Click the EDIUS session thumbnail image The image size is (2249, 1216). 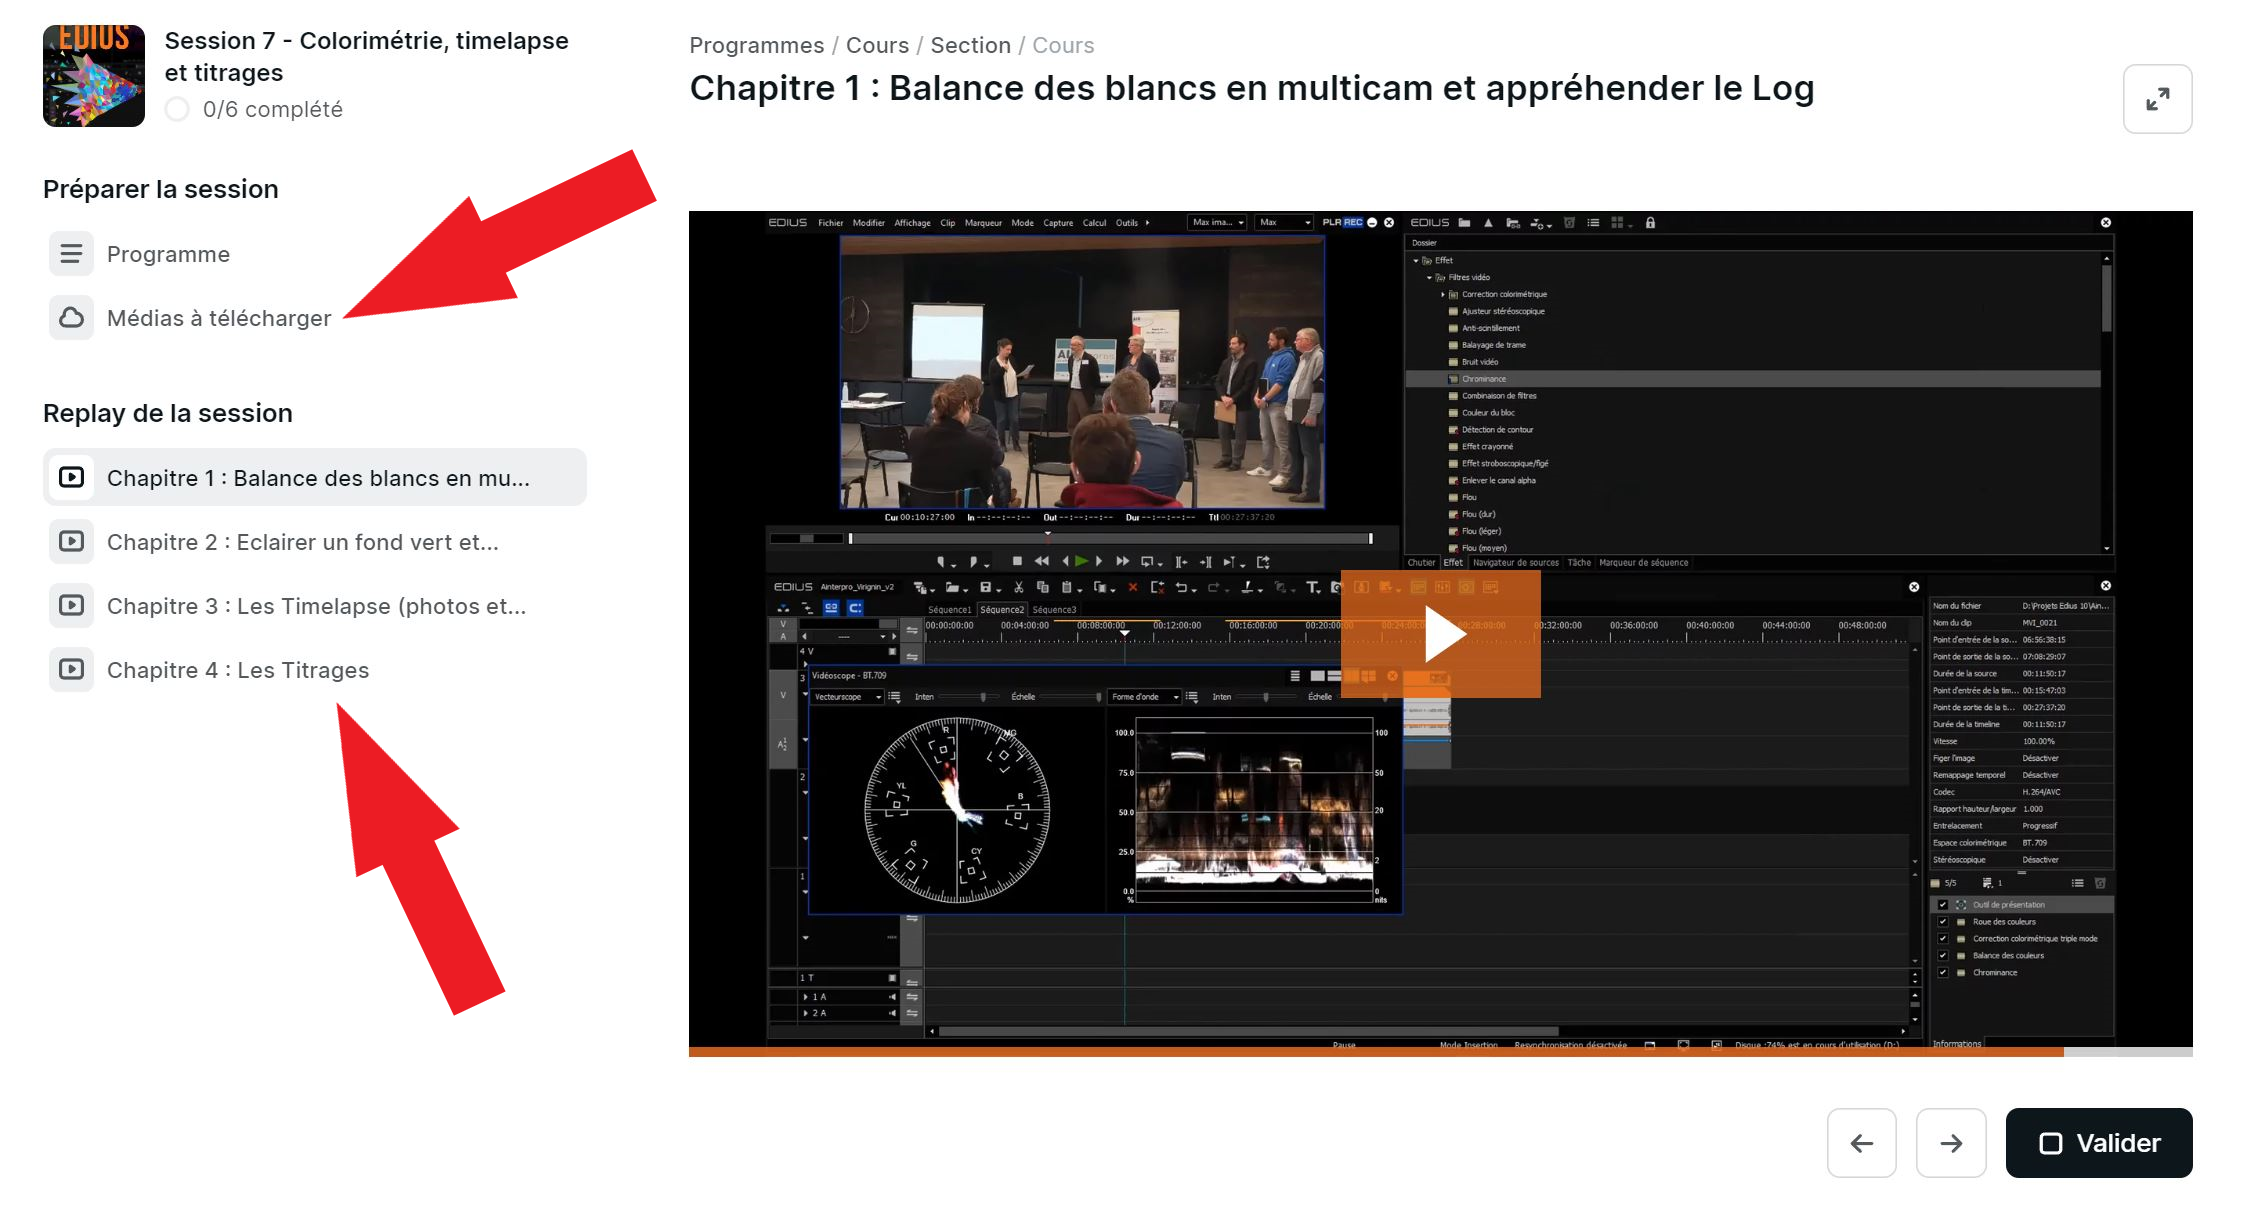tap(94, 76)
